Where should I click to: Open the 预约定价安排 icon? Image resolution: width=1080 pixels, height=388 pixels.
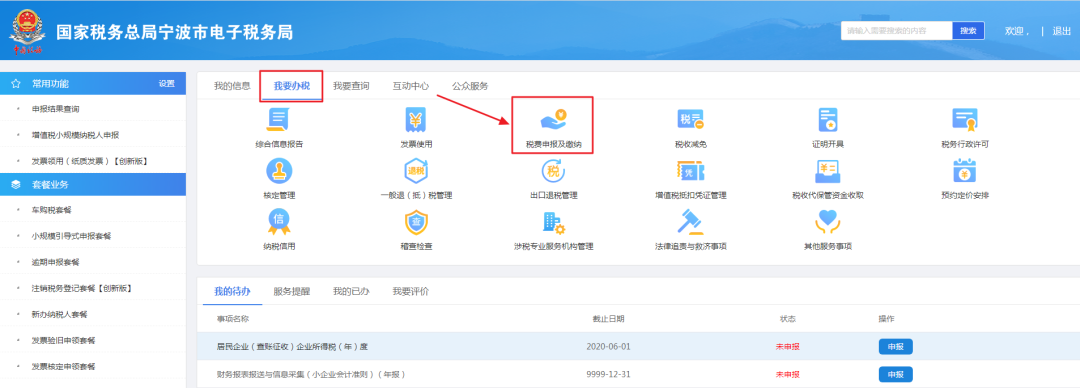[x=965, y=171]
